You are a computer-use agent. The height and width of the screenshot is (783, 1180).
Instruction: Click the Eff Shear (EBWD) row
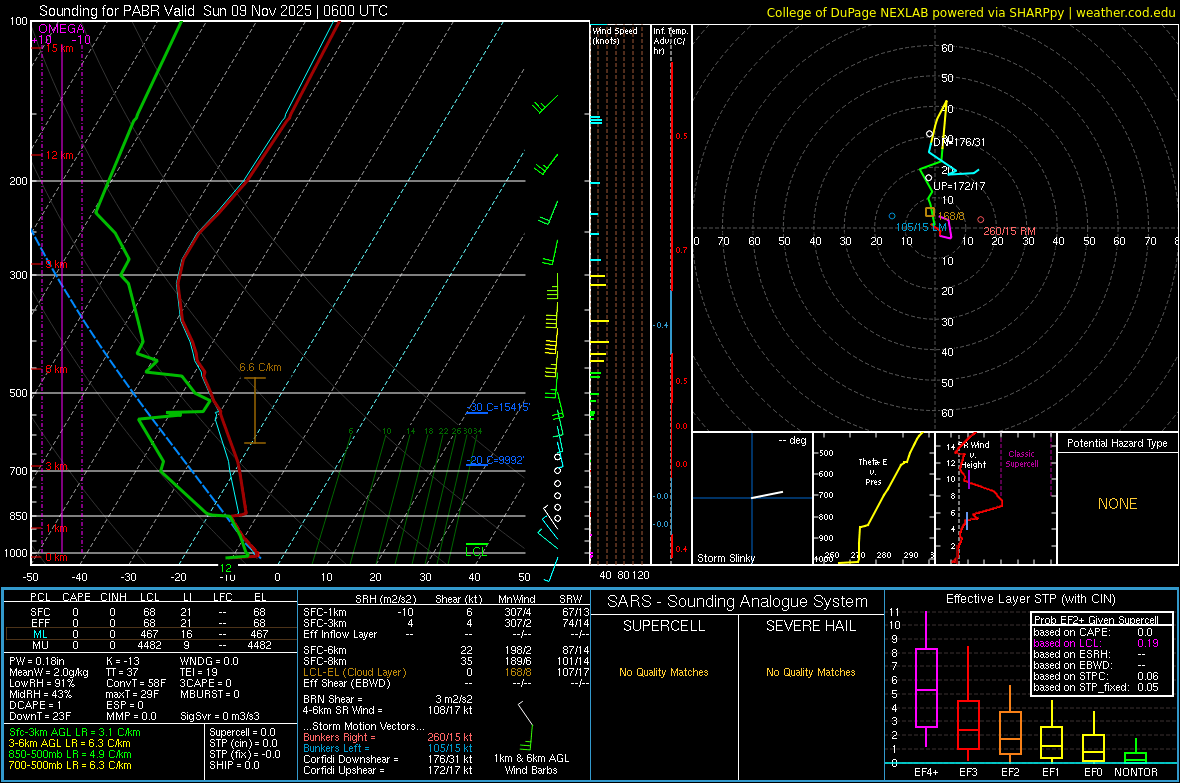point(445,684)
